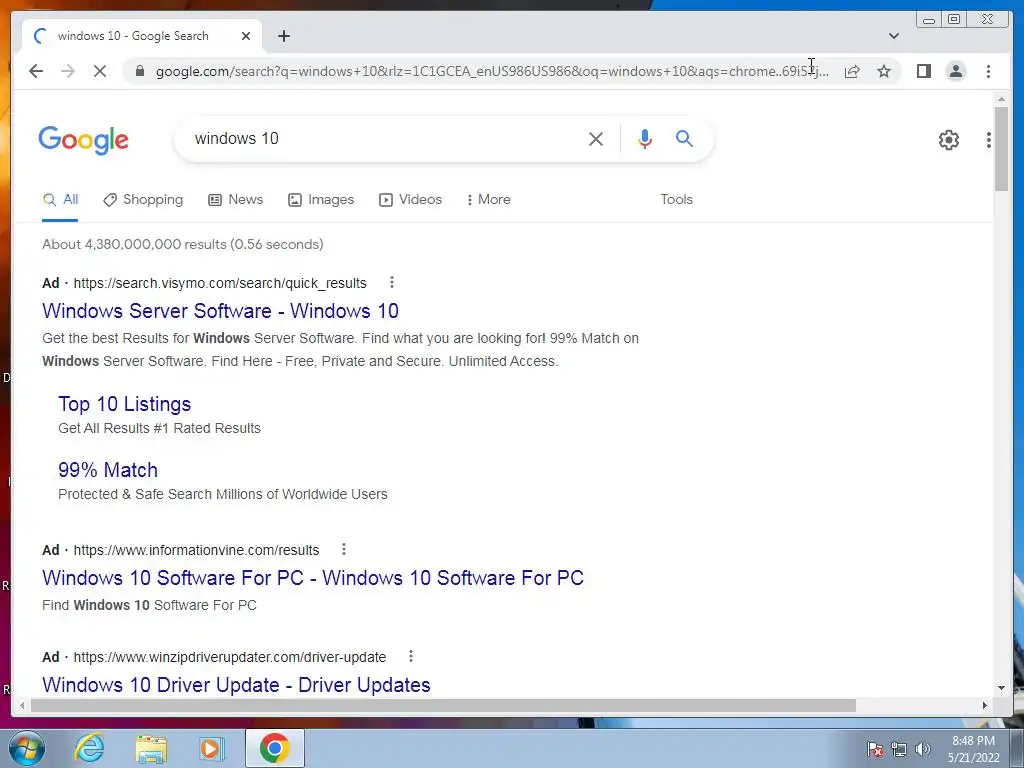Stop loading the page
The height and width of the screenshot is (768, 1024).
pyautogui.click(x=100, y=71)
